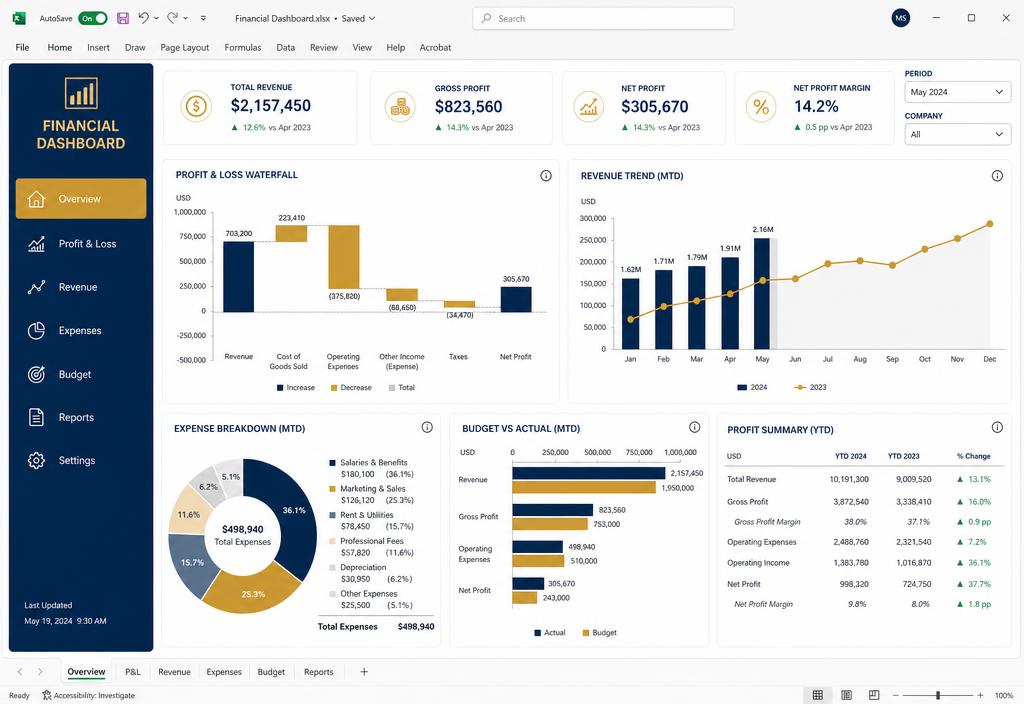Click the 998,320 Net Profit YTD 2024 cell

click(854, 584)
